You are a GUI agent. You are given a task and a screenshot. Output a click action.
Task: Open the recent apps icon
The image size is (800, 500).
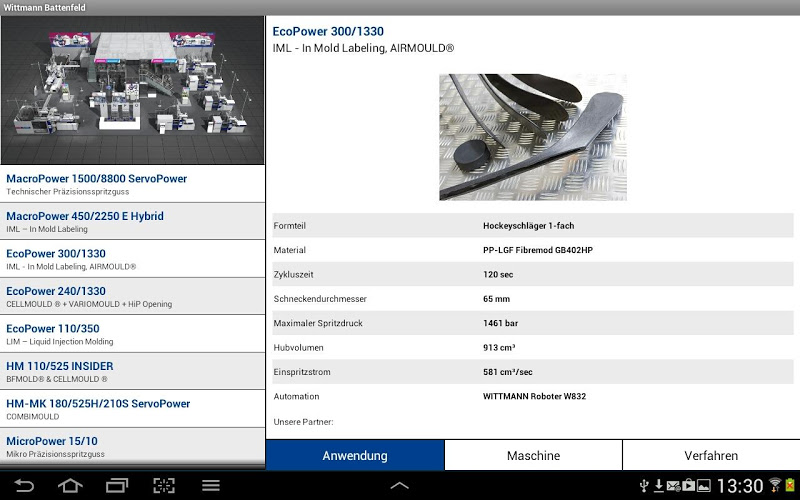[117, 485]
